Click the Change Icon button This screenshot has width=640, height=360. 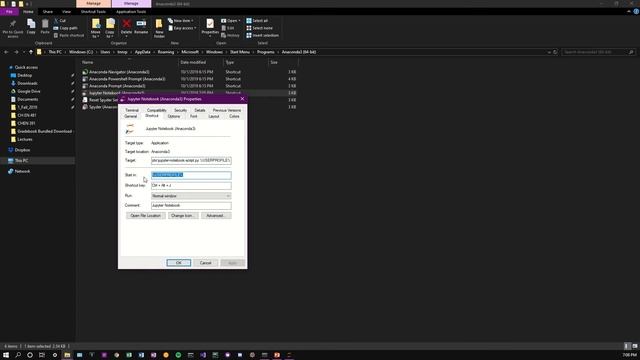point(182,216)
